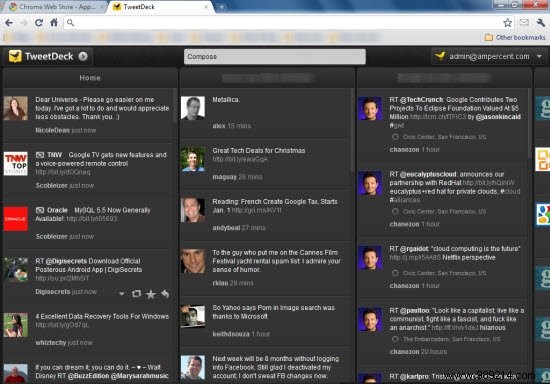This screenshot has height=384, width=550.
Task: Open link in Google TV tweet
Action: [63, 172]
